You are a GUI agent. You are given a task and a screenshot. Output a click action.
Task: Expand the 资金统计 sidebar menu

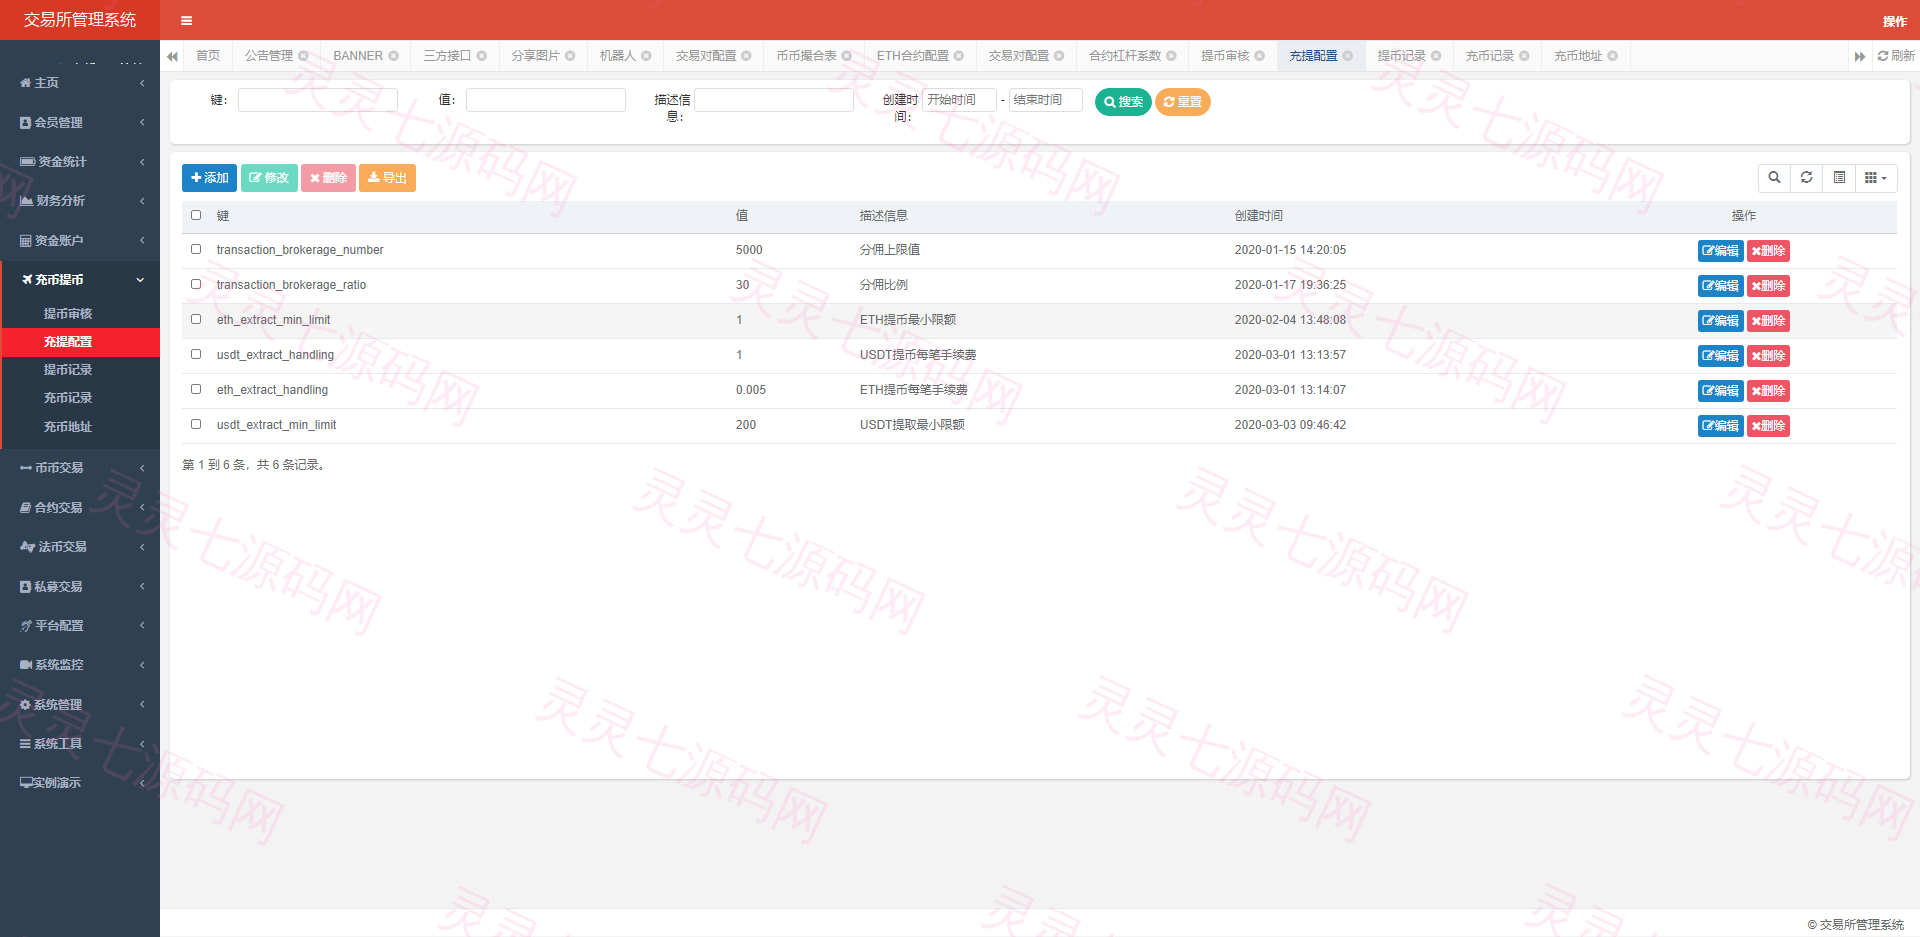pos(80,161)
